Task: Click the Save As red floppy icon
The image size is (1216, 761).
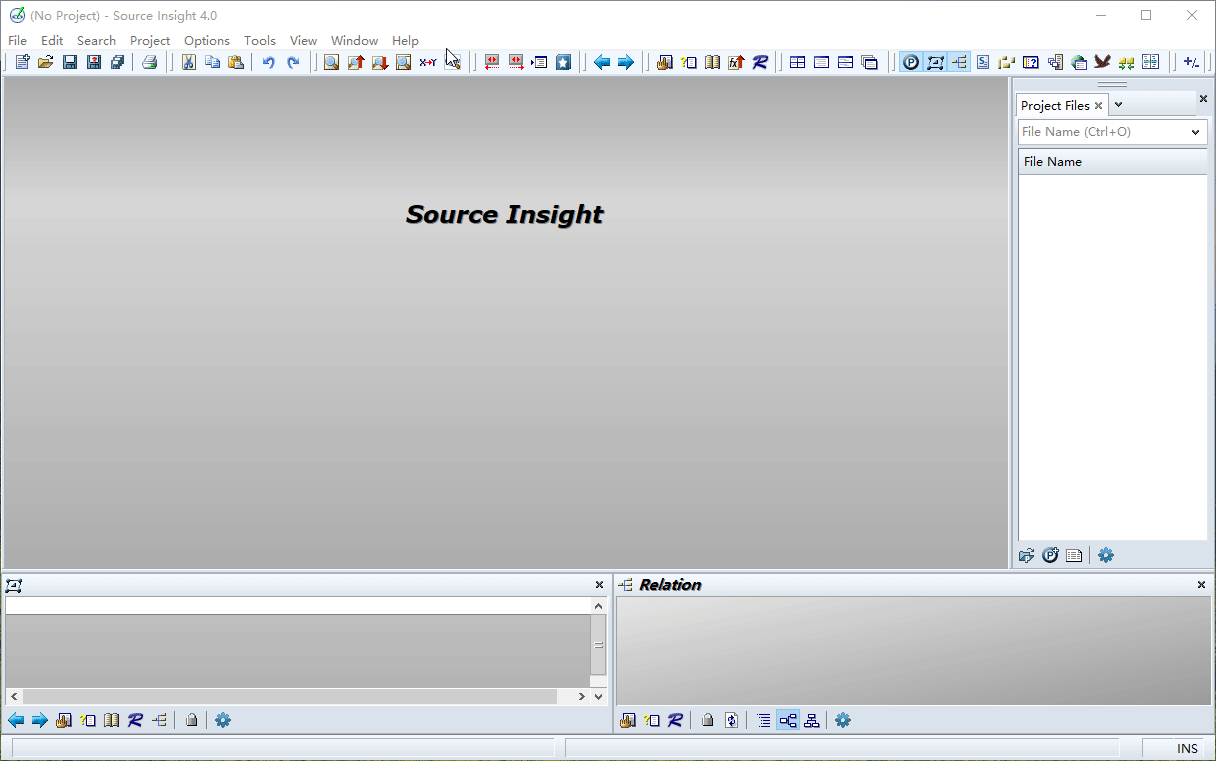Action: coord(94,62)
